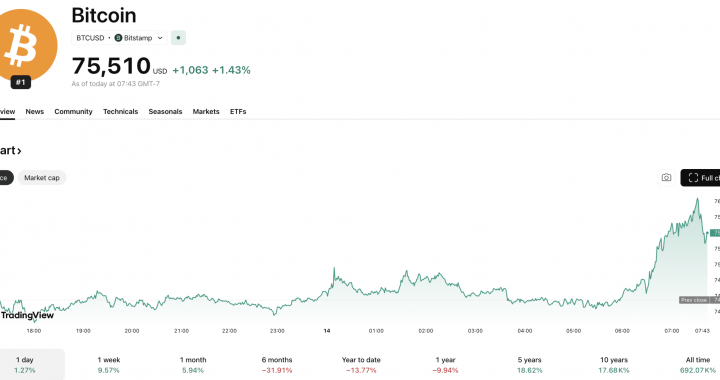Screen dimensions: 720x380
Task: Open the ETFs tab
Action: (238, 112)
